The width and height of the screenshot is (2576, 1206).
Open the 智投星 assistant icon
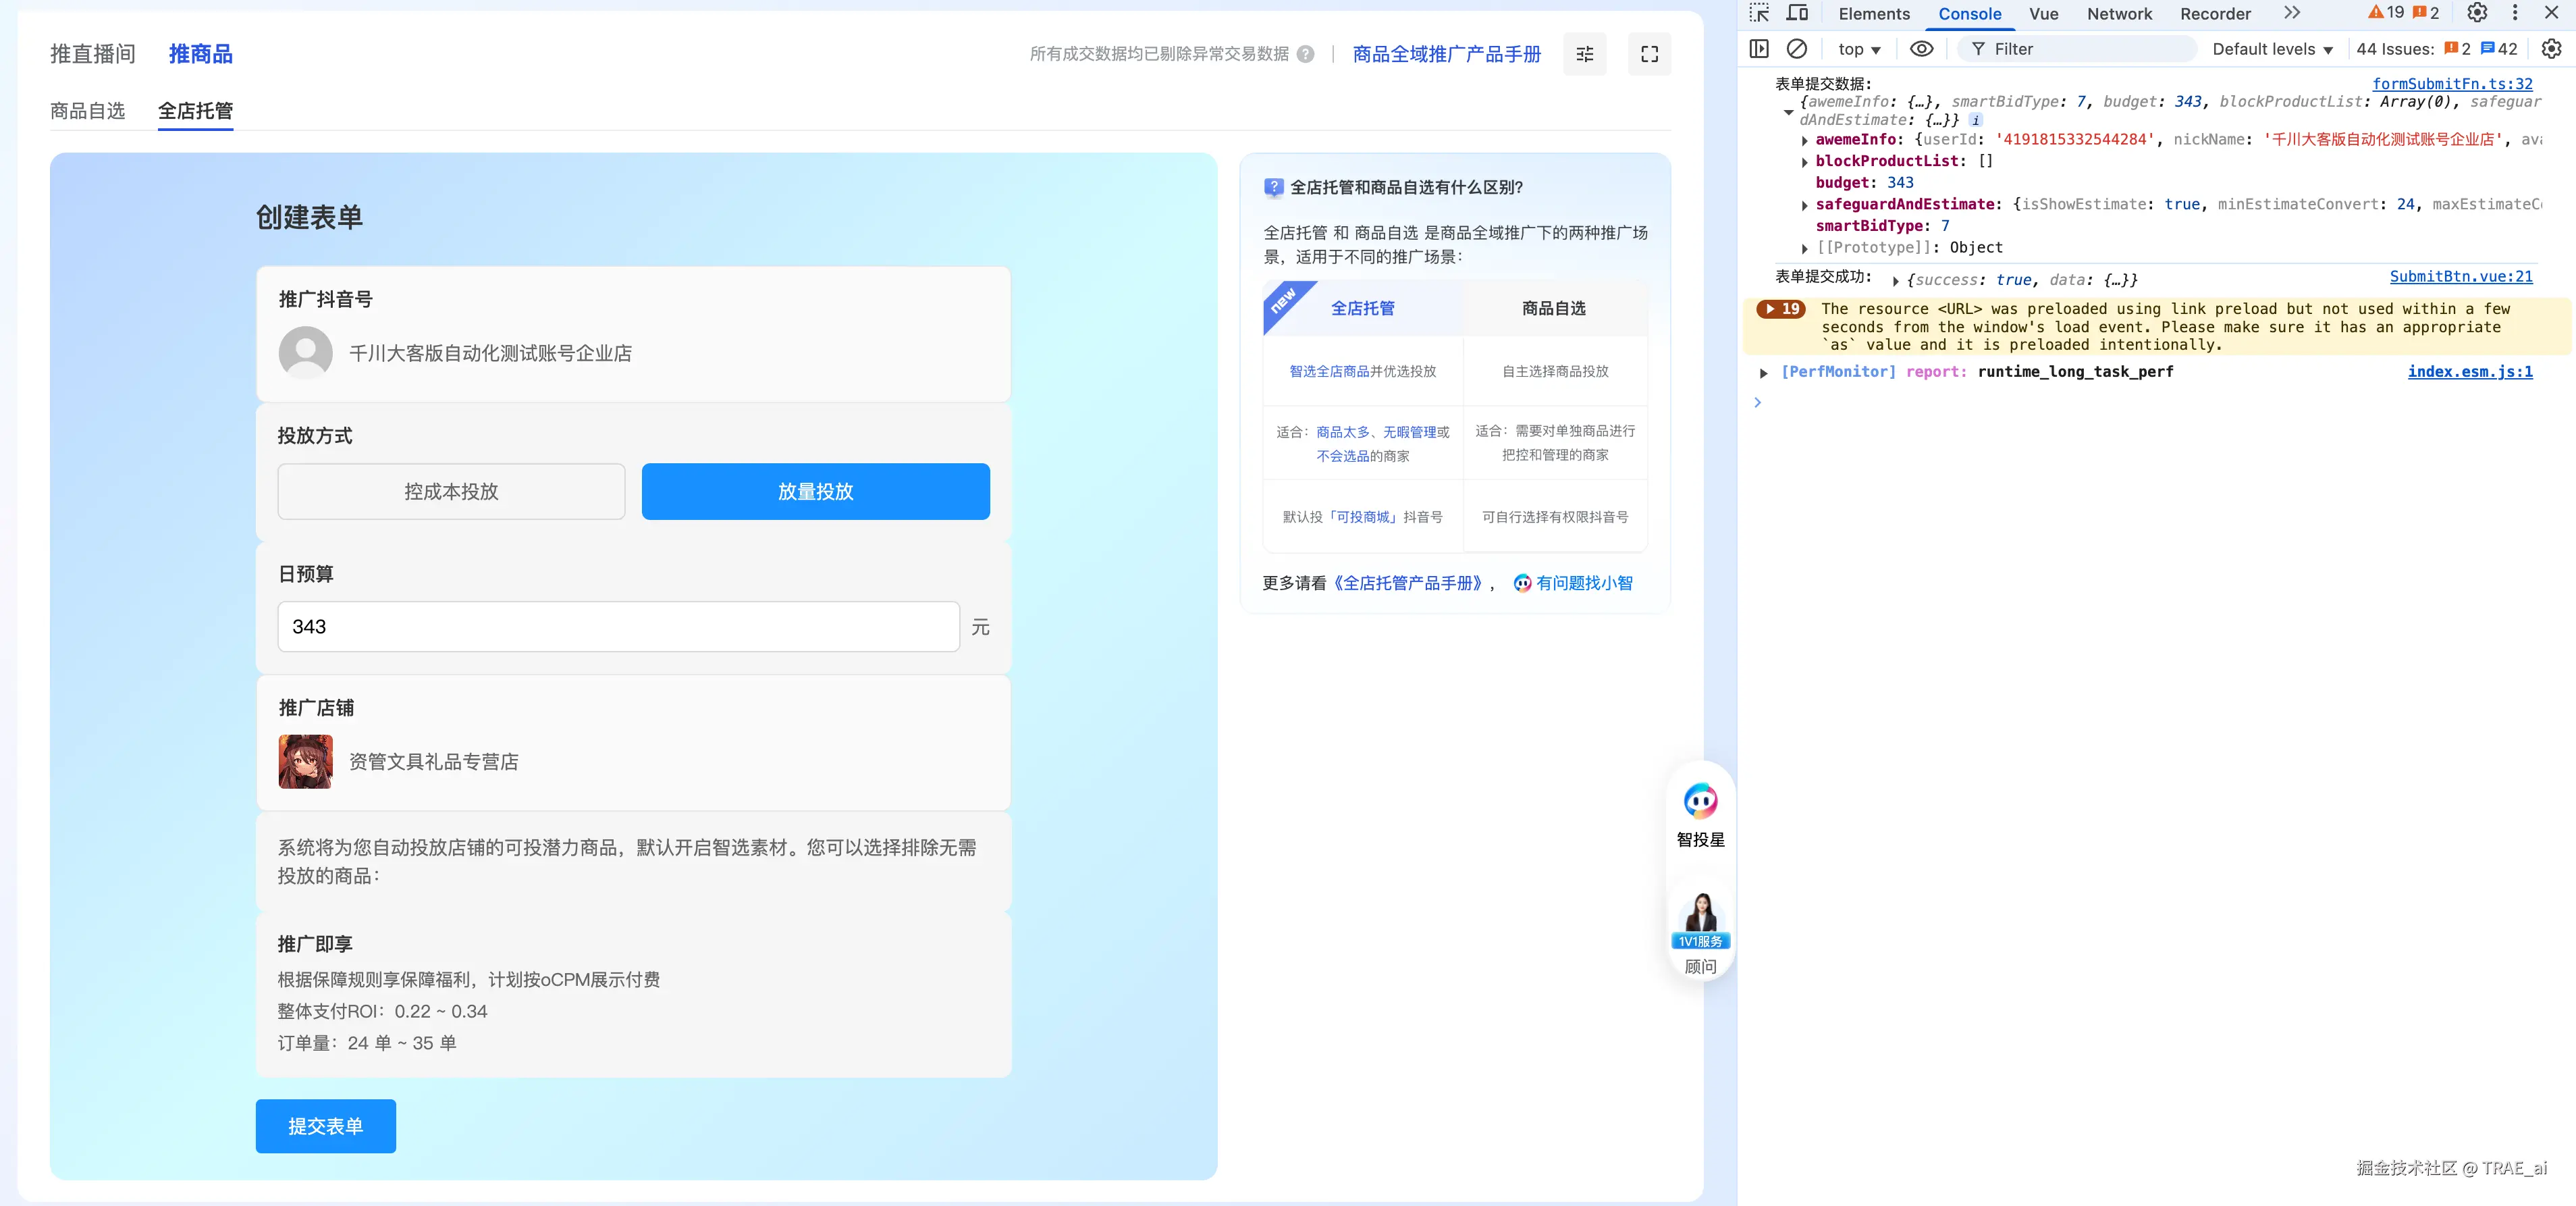1700,802
